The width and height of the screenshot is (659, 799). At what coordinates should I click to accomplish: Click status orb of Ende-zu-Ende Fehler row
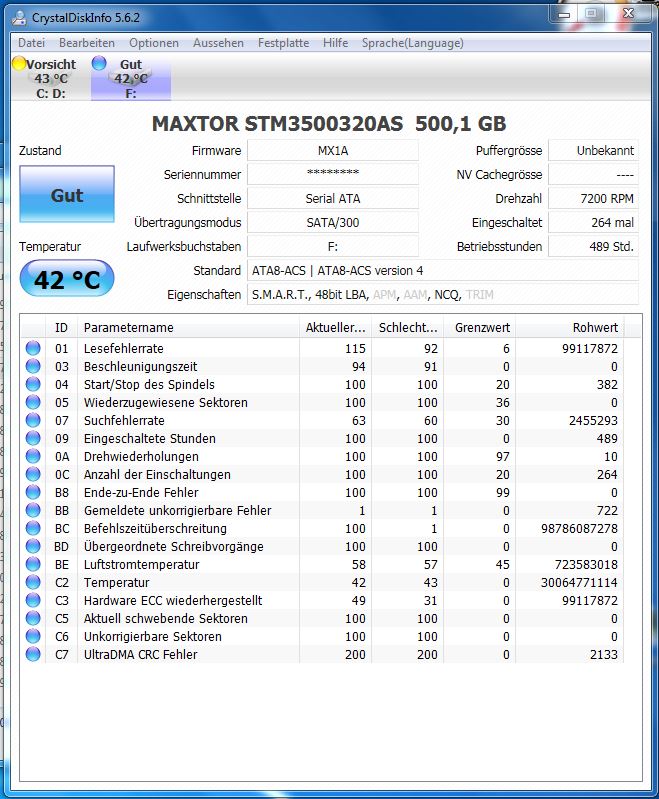click(x=33, y=492)
